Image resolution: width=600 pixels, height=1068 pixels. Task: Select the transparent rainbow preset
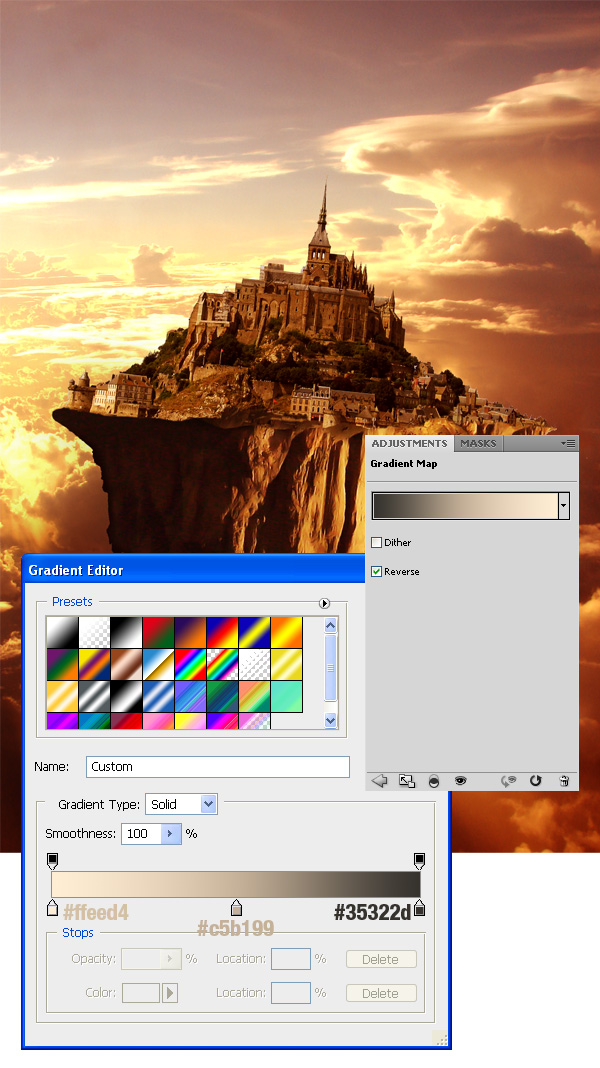(222, 665)
